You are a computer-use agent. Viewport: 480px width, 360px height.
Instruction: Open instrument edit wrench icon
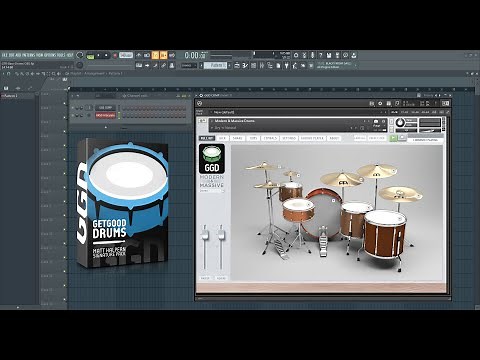point(202,121)
